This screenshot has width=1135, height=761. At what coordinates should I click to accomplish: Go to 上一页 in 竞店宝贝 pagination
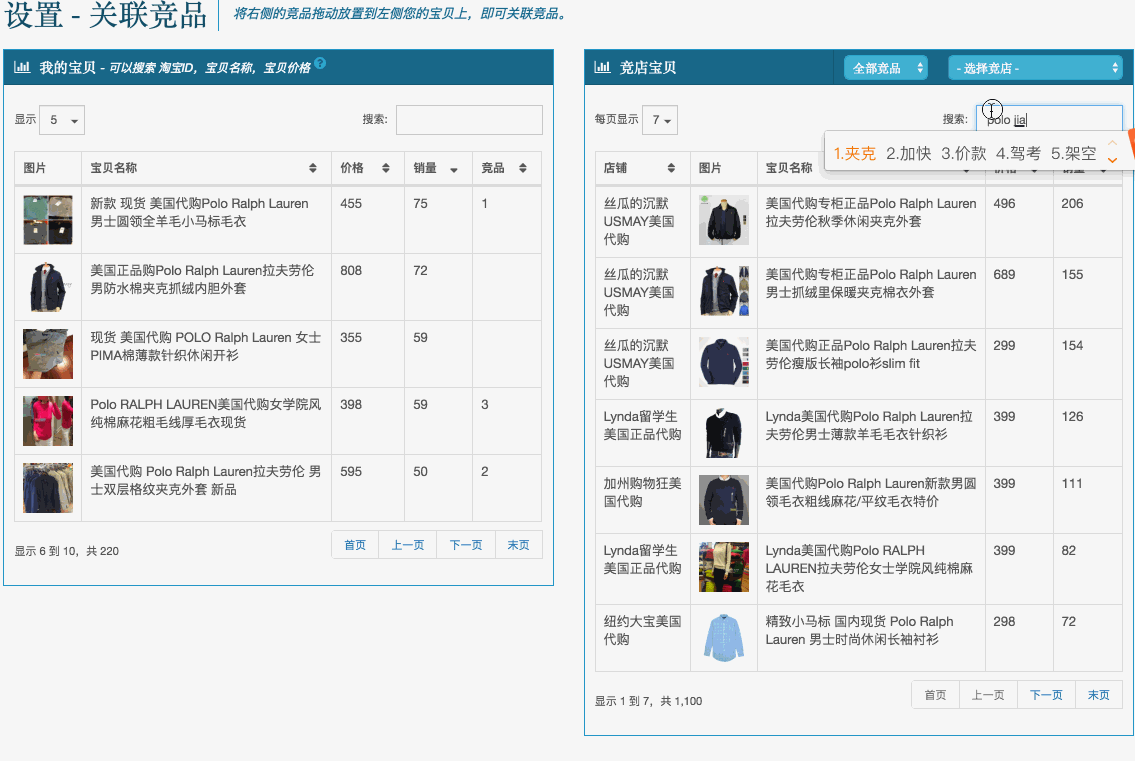point(988,695)
